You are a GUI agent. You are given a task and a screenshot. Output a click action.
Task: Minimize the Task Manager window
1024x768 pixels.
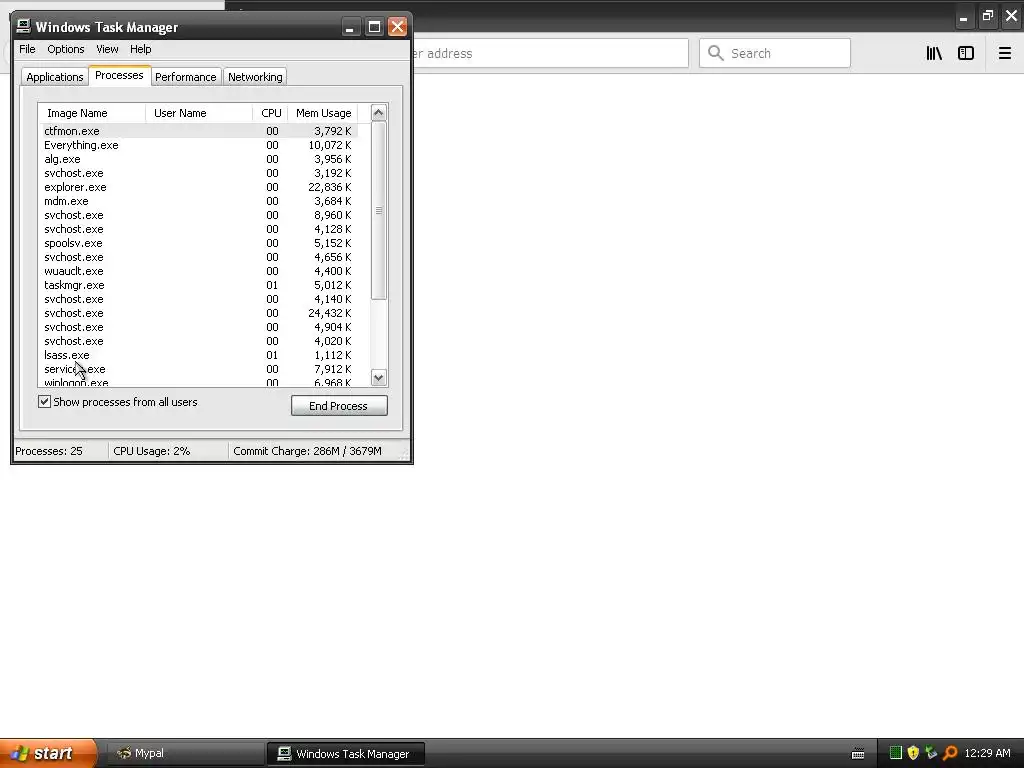(x=350, y=27)
